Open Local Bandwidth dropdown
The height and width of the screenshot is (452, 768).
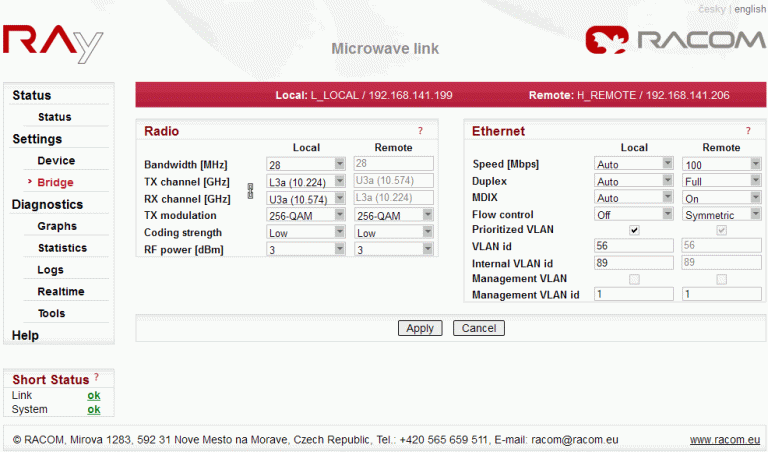point(306,164)
